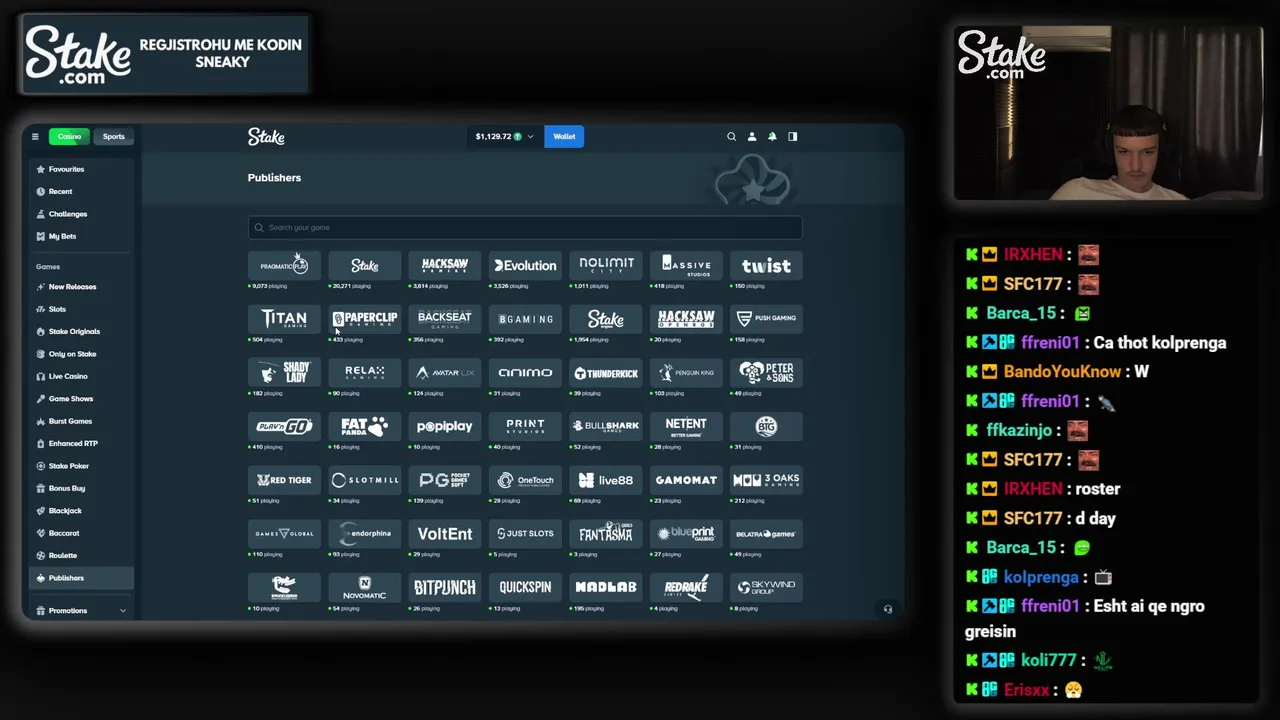Screen dimensions: 1280x720
Task: Switch to the Sports tab
Action: 114,136
